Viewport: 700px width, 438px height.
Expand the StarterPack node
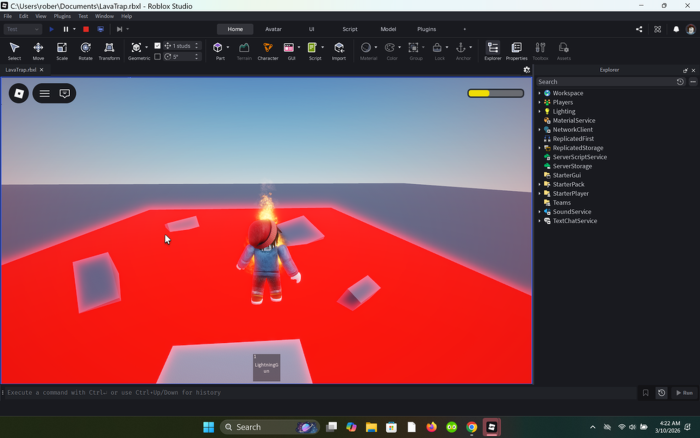(539, 184)
